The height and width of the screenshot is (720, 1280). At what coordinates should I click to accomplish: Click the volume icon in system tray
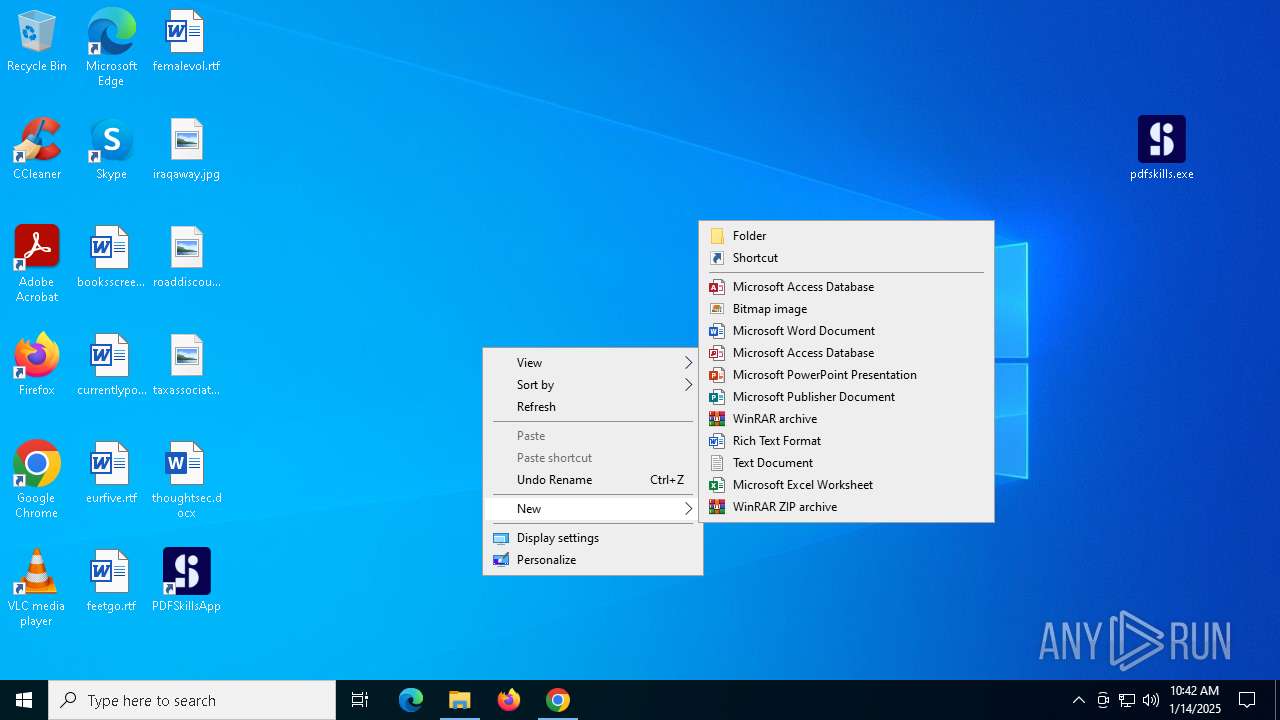(1150, 700)
